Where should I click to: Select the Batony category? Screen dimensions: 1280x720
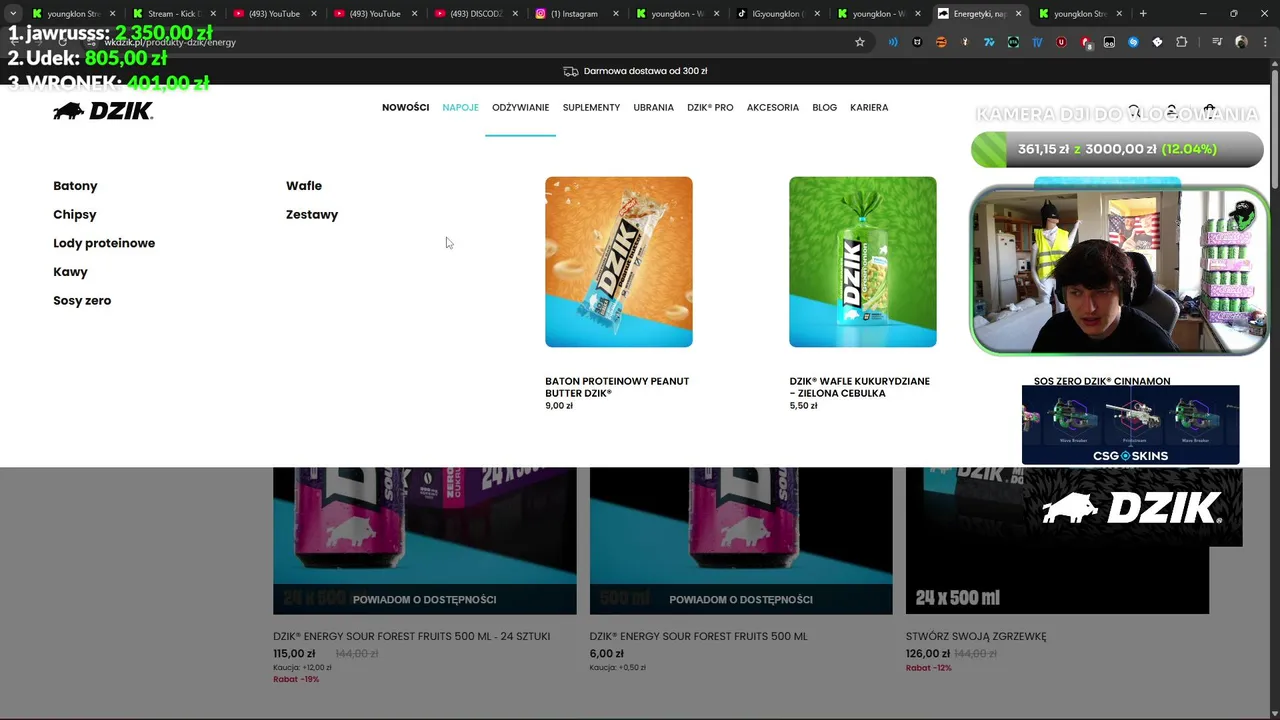tap(75, 186)
